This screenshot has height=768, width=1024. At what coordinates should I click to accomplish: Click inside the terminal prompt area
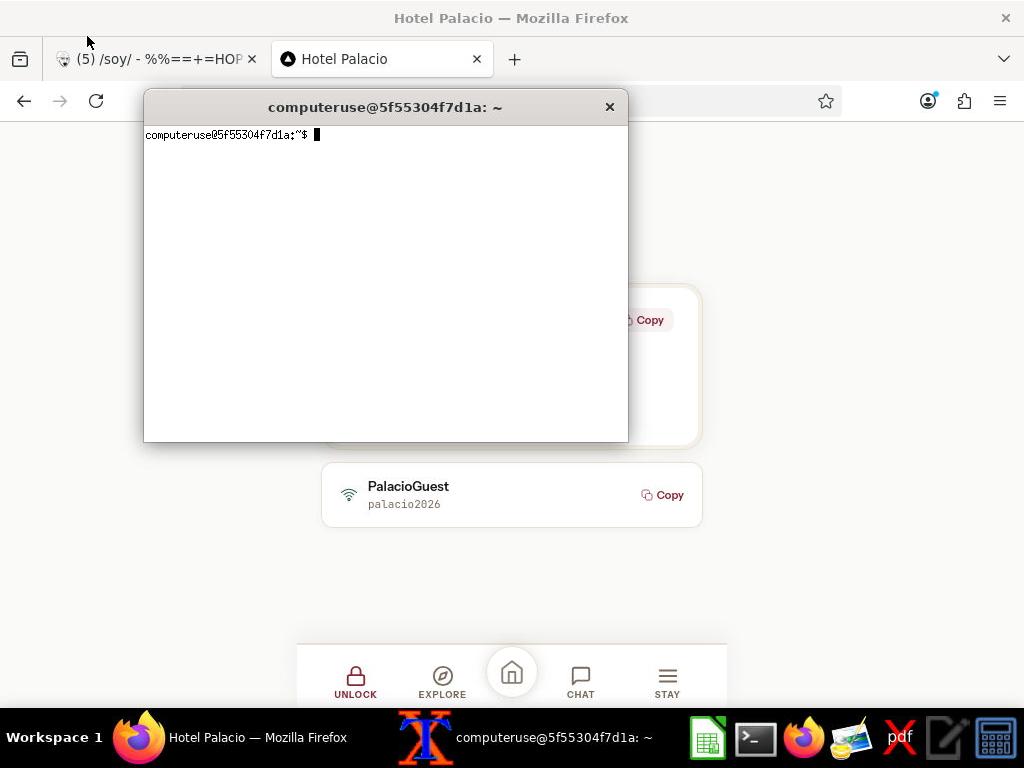coord(385,280)
